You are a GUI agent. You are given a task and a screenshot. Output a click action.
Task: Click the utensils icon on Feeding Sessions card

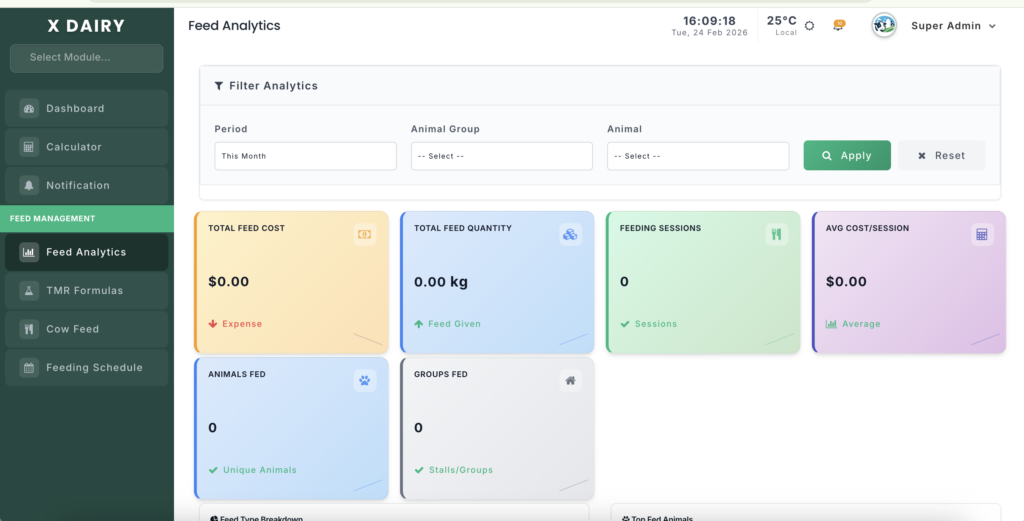(x=776, y=234)
